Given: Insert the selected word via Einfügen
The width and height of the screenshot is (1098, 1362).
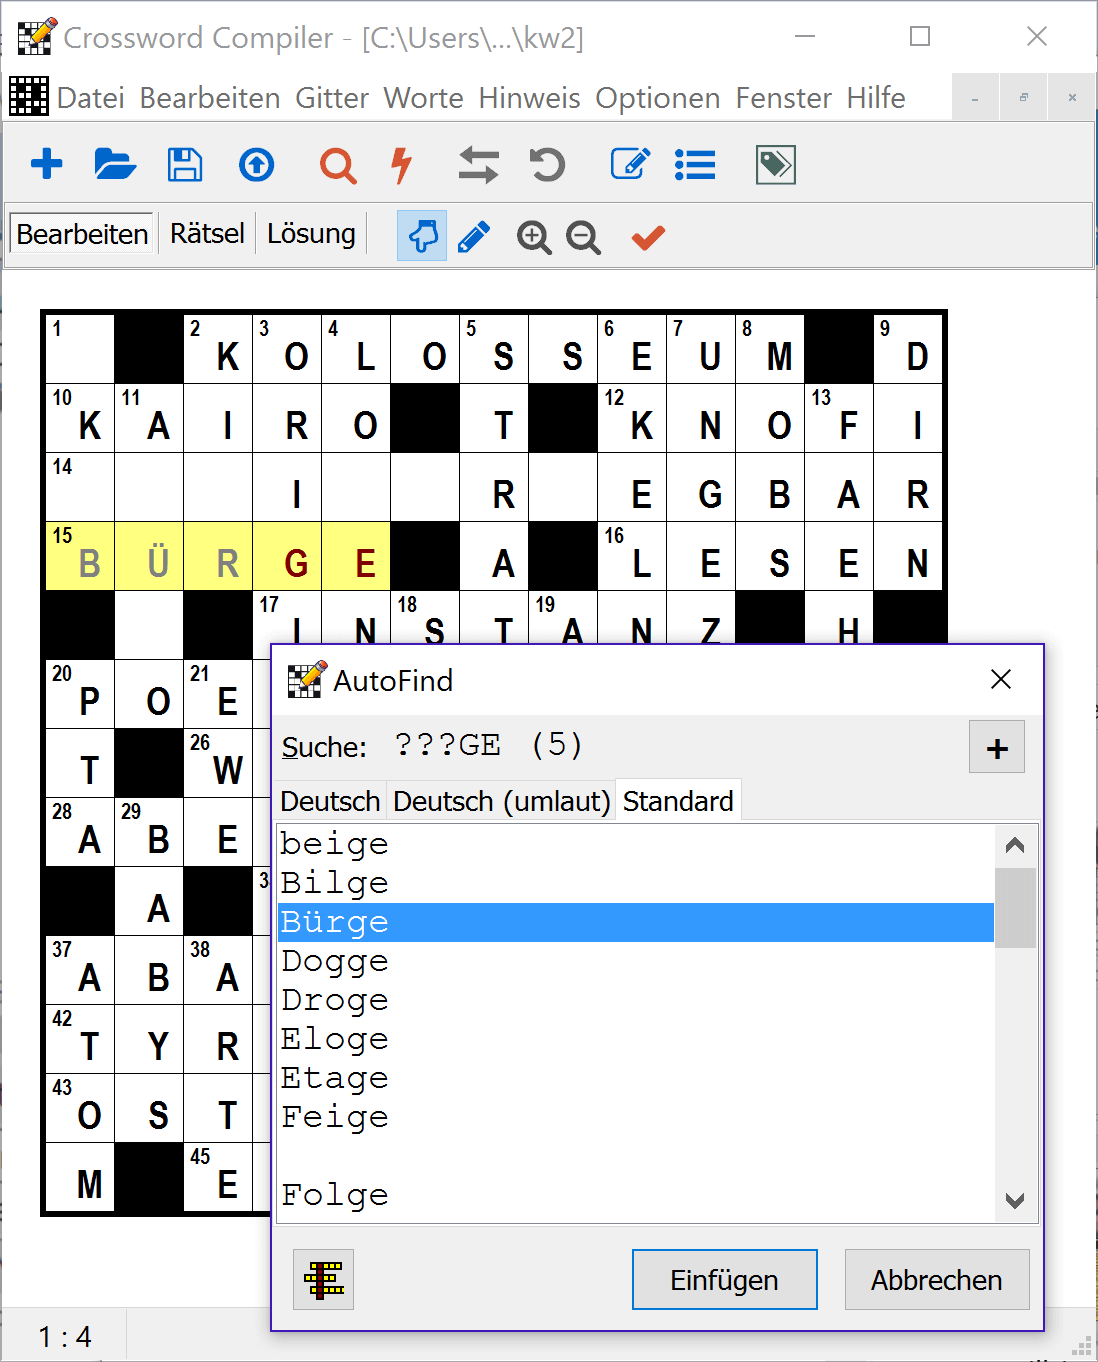Looking at the screenshot, I should pos(723,1279).
